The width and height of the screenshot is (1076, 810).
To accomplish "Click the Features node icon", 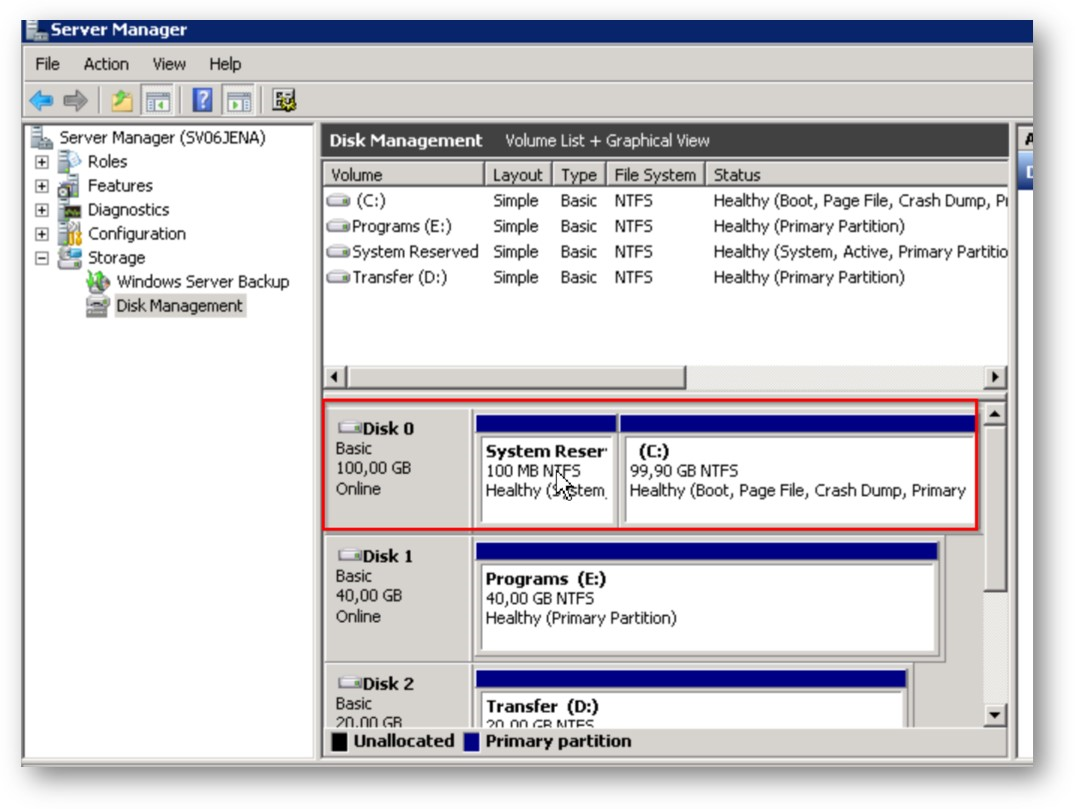I will click(69, 185).
